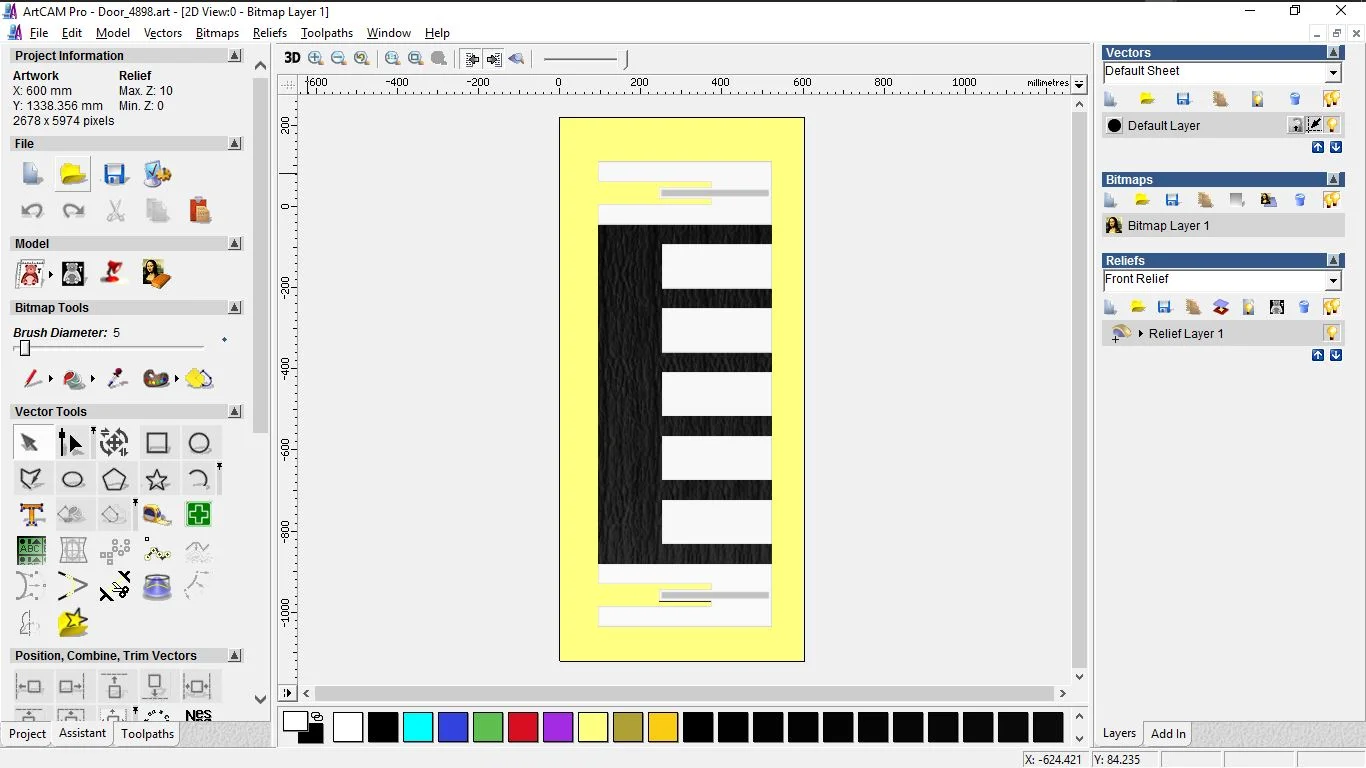Image resolution: width=1366 pixels, height=768 pixels.
Task: Select the Create Ellipse vector tool
Action: (73, 479)
